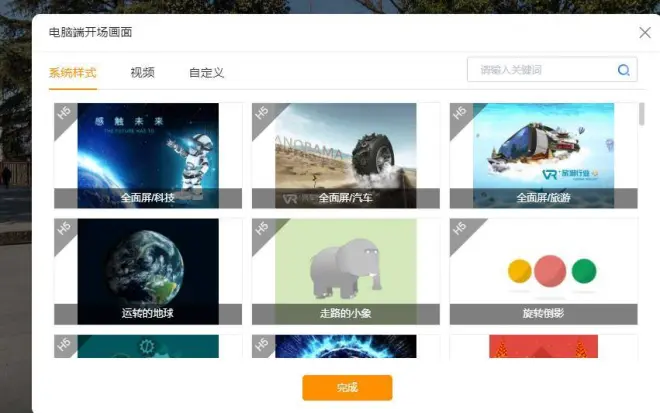Choose the red festive template thumbnail
This screenshot has width=660, height=413.
click(x=543, y=346)
